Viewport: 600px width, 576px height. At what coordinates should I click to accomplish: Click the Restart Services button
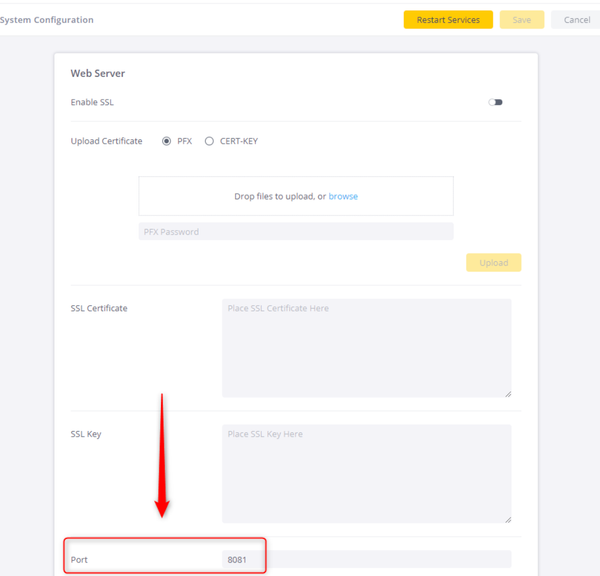[x=448, y=20]
